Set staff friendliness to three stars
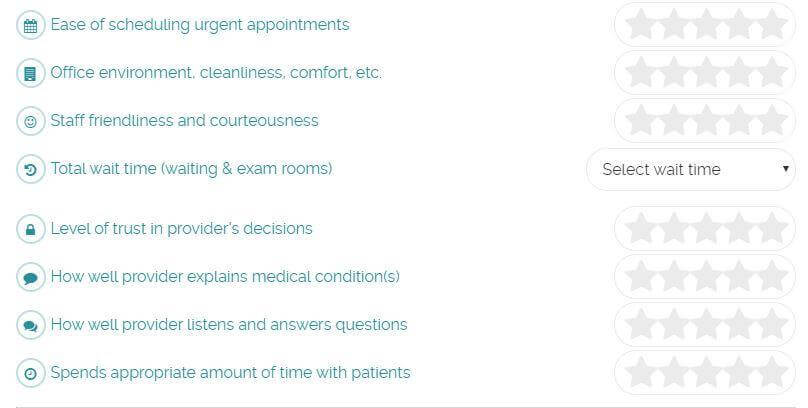The height and width of the screenshot is (408, 808). pos(706,120)
